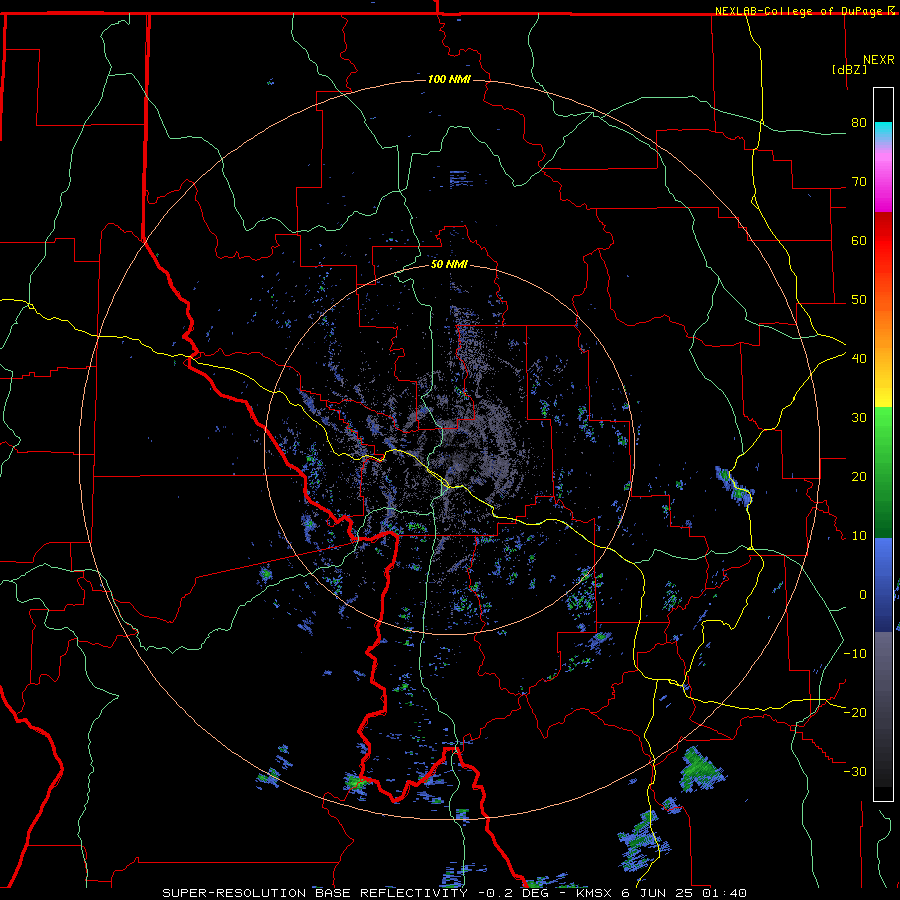Click the 80 value on the dBZ scale
This screenshot has width=900, height=900.
859,123
